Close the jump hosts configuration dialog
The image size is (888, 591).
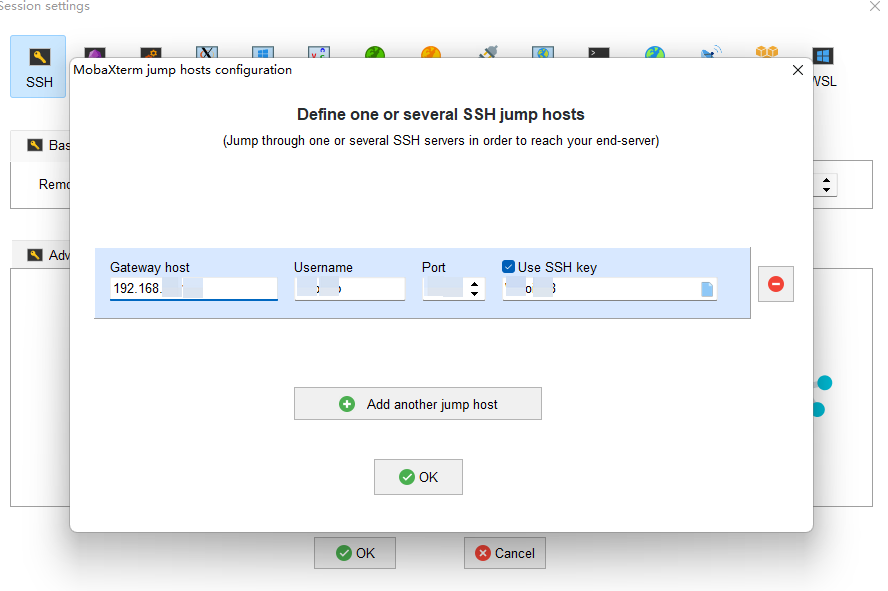coord(798,70)
